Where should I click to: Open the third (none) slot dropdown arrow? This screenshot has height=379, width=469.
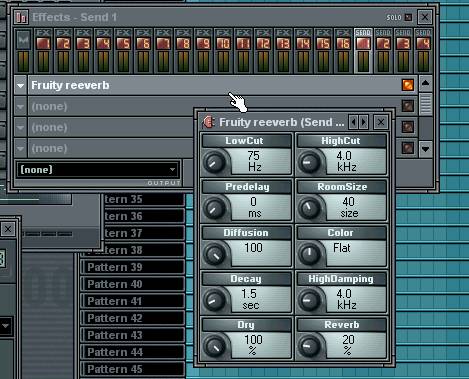click(21, 128)
